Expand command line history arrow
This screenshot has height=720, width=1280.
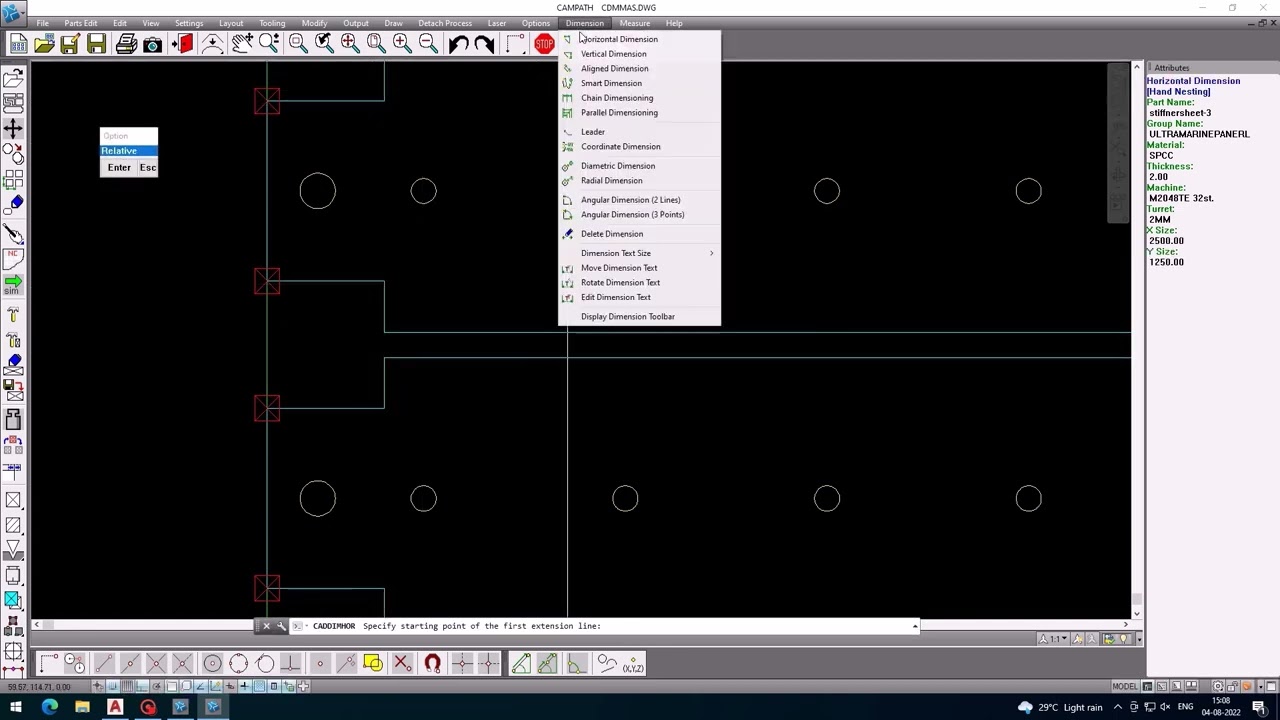(x=915, y=626)
